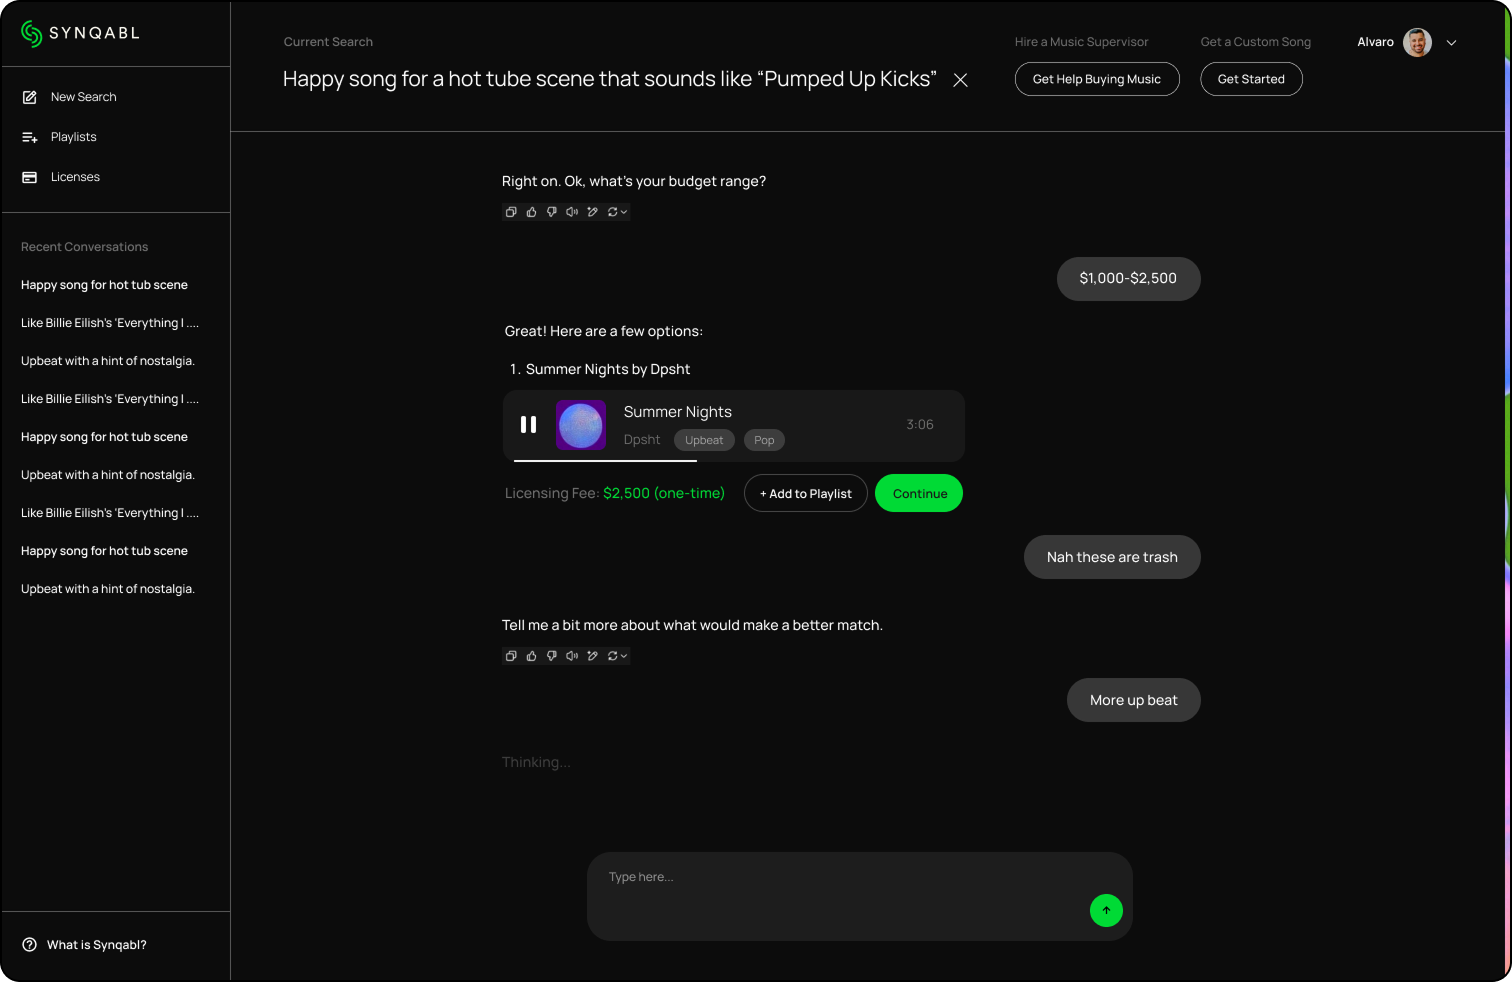Play audio of the "better match" message
This screenshot has height=982, width=1512.
coord(572,656)
